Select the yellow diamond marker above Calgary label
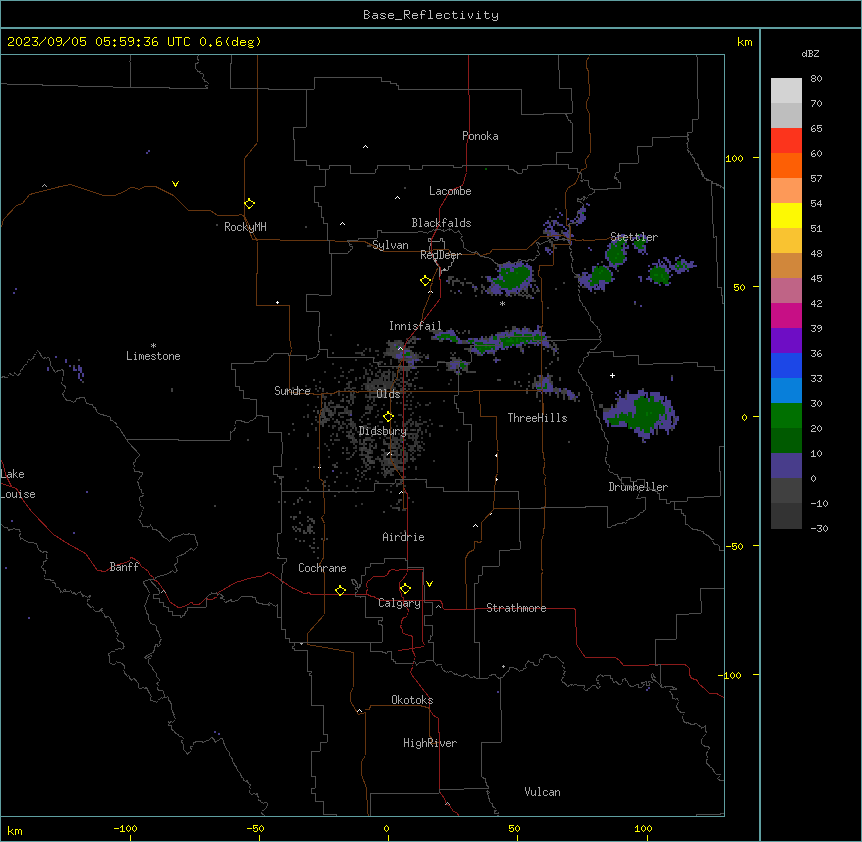862x842 pixels. tap(405, 589)
